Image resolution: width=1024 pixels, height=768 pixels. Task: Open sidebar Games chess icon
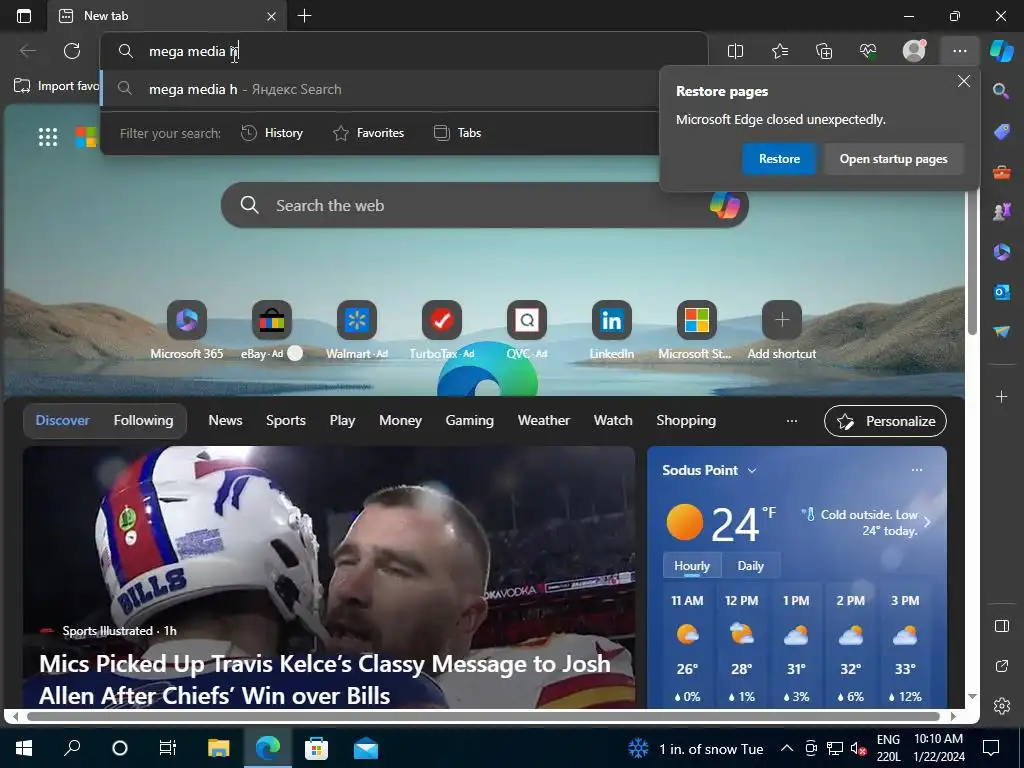click(1001, 212)
